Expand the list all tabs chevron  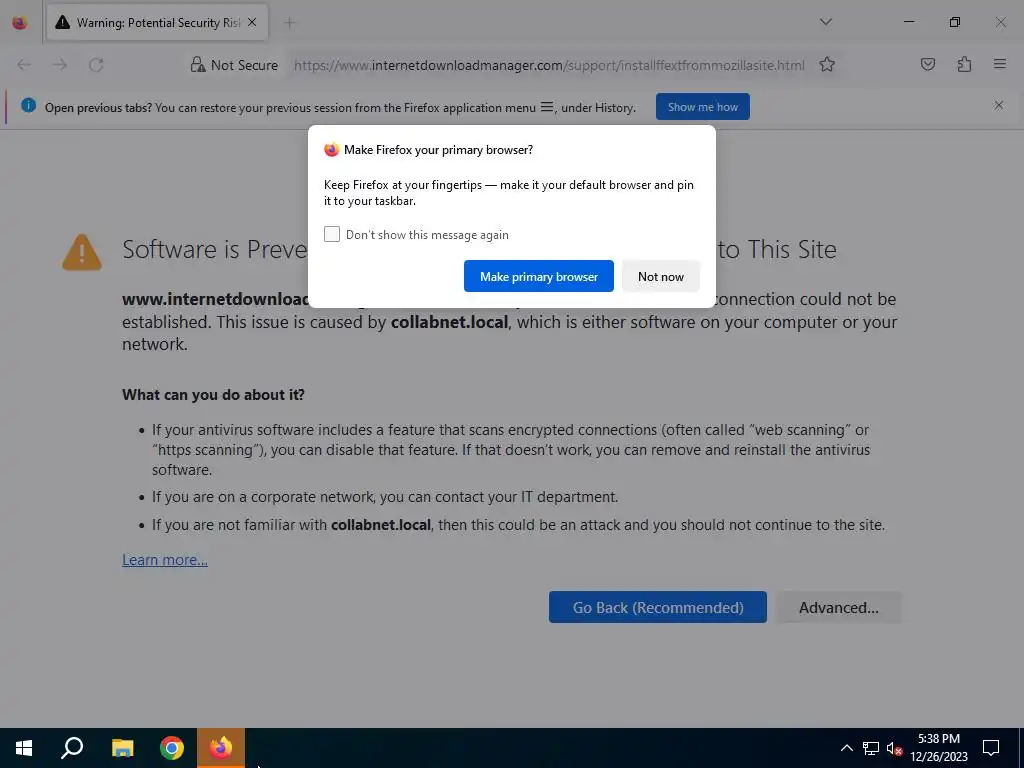click(x=825, y=22)
